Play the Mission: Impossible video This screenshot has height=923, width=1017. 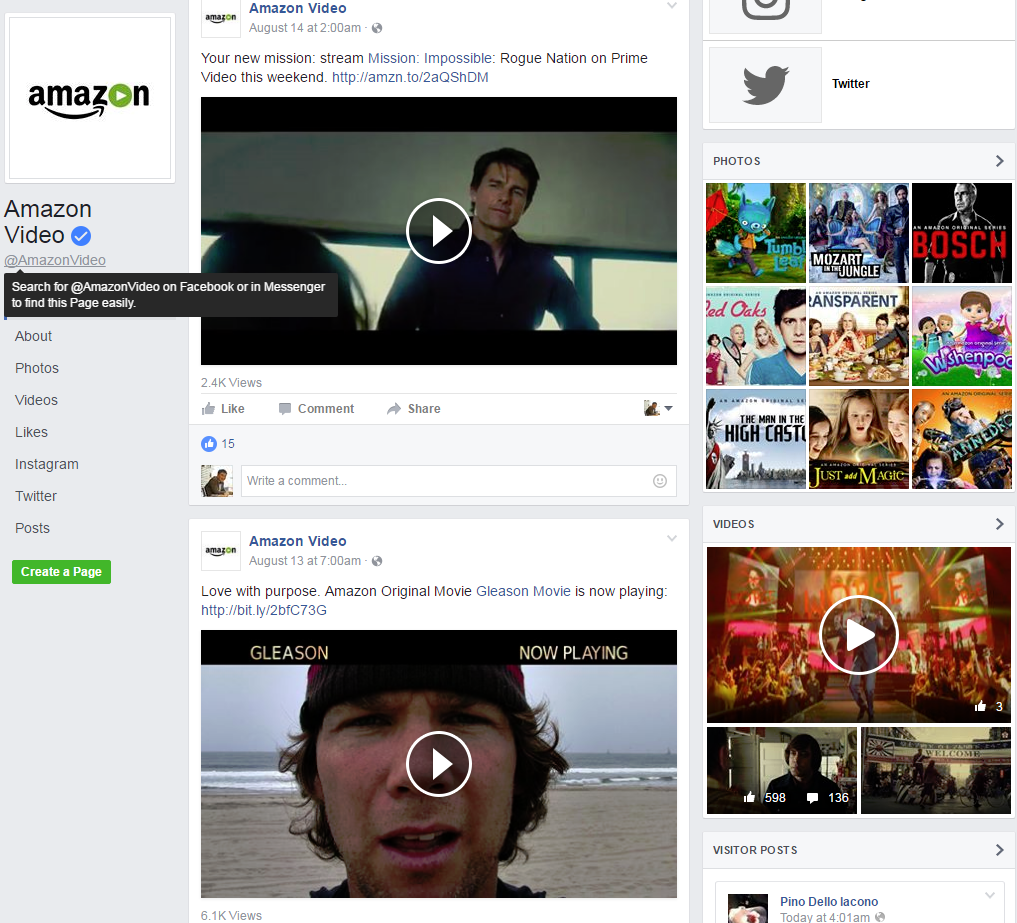click(x=438, y=231)
